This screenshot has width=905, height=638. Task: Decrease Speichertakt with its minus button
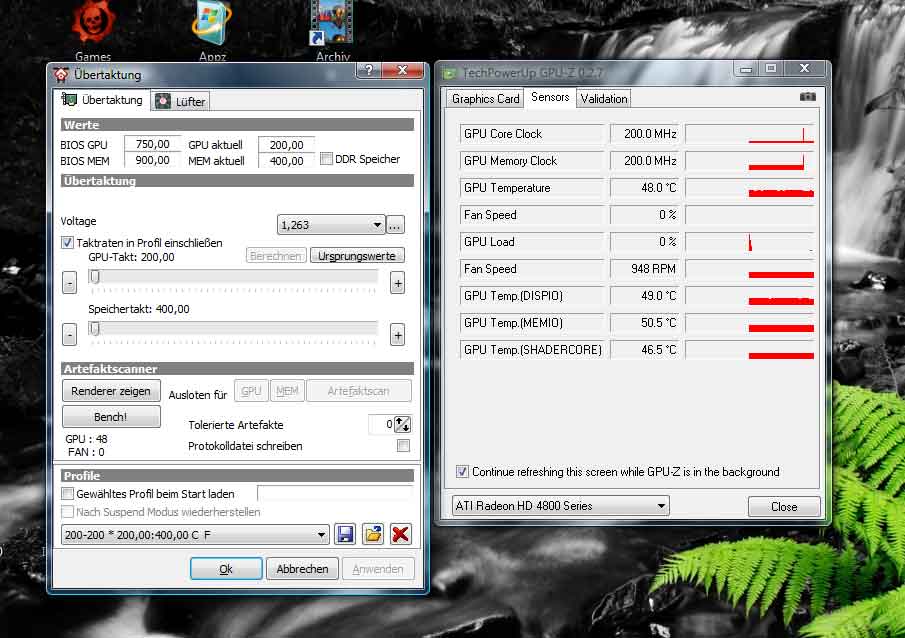(x=69, y=335)
